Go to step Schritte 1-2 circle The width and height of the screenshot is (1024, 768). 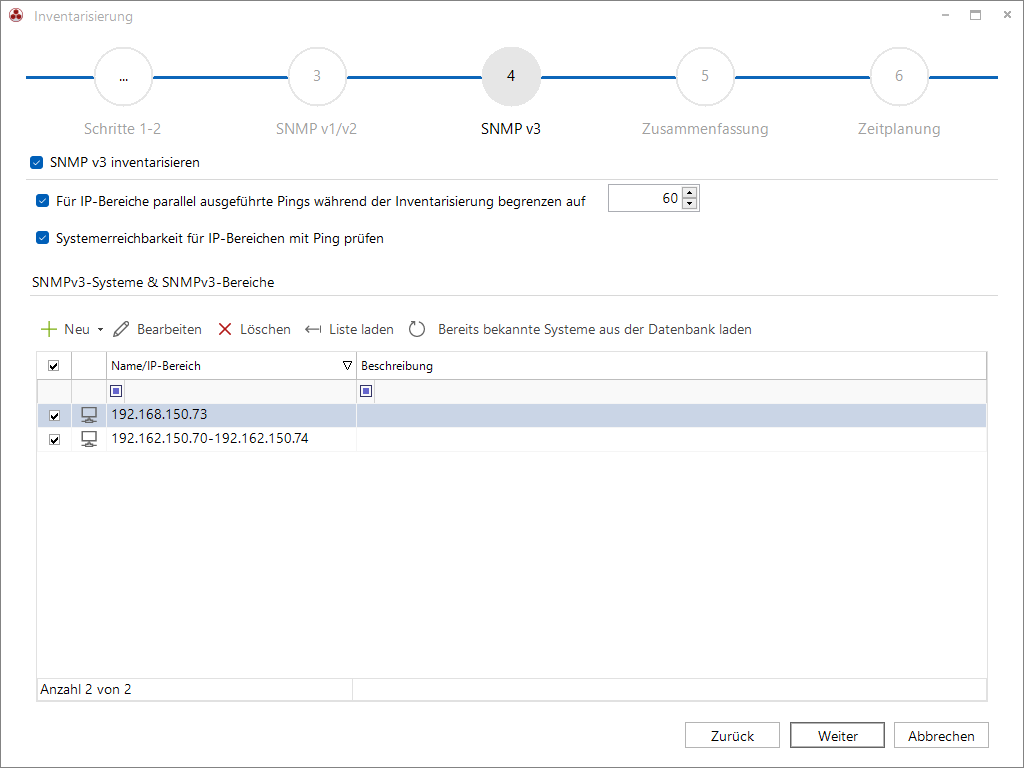pyautogui.click(x=123, y=76)
